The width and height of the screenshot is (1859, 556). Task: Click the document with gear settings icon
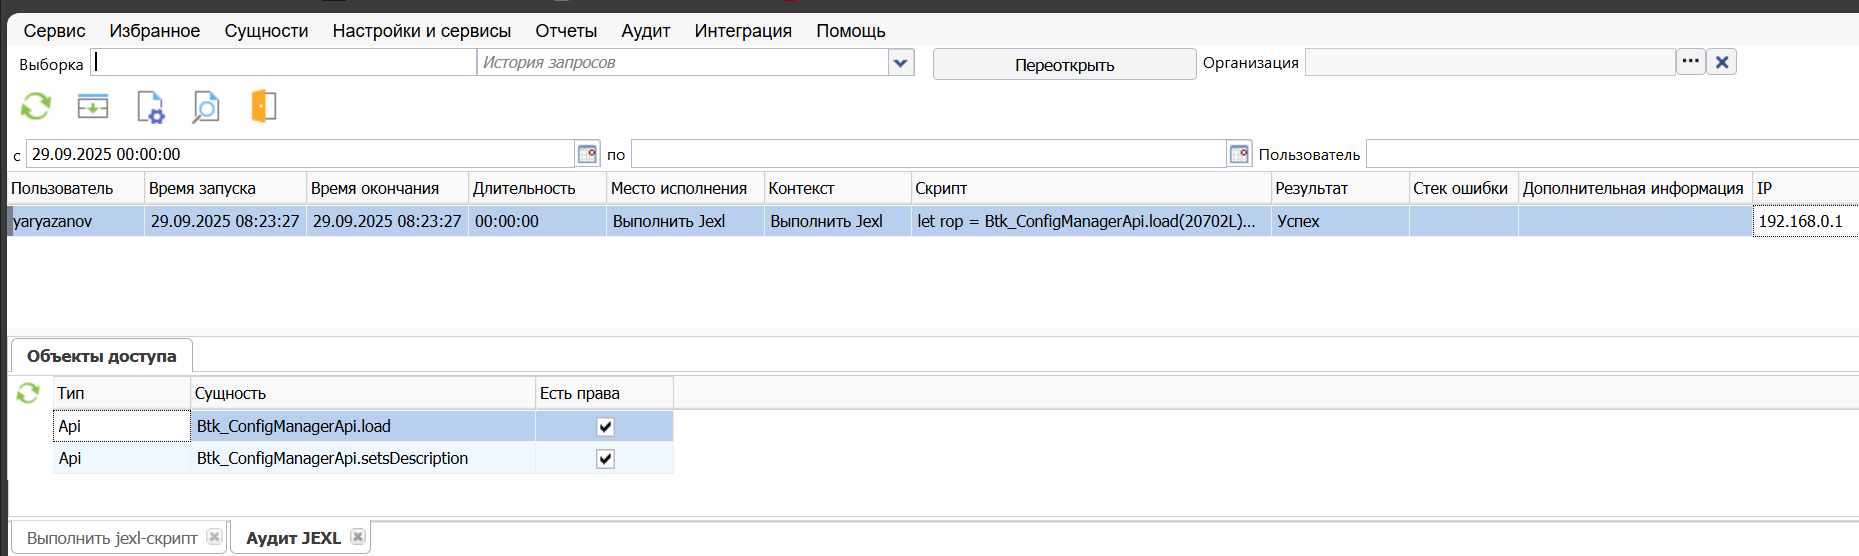click(x=150, y=106)
